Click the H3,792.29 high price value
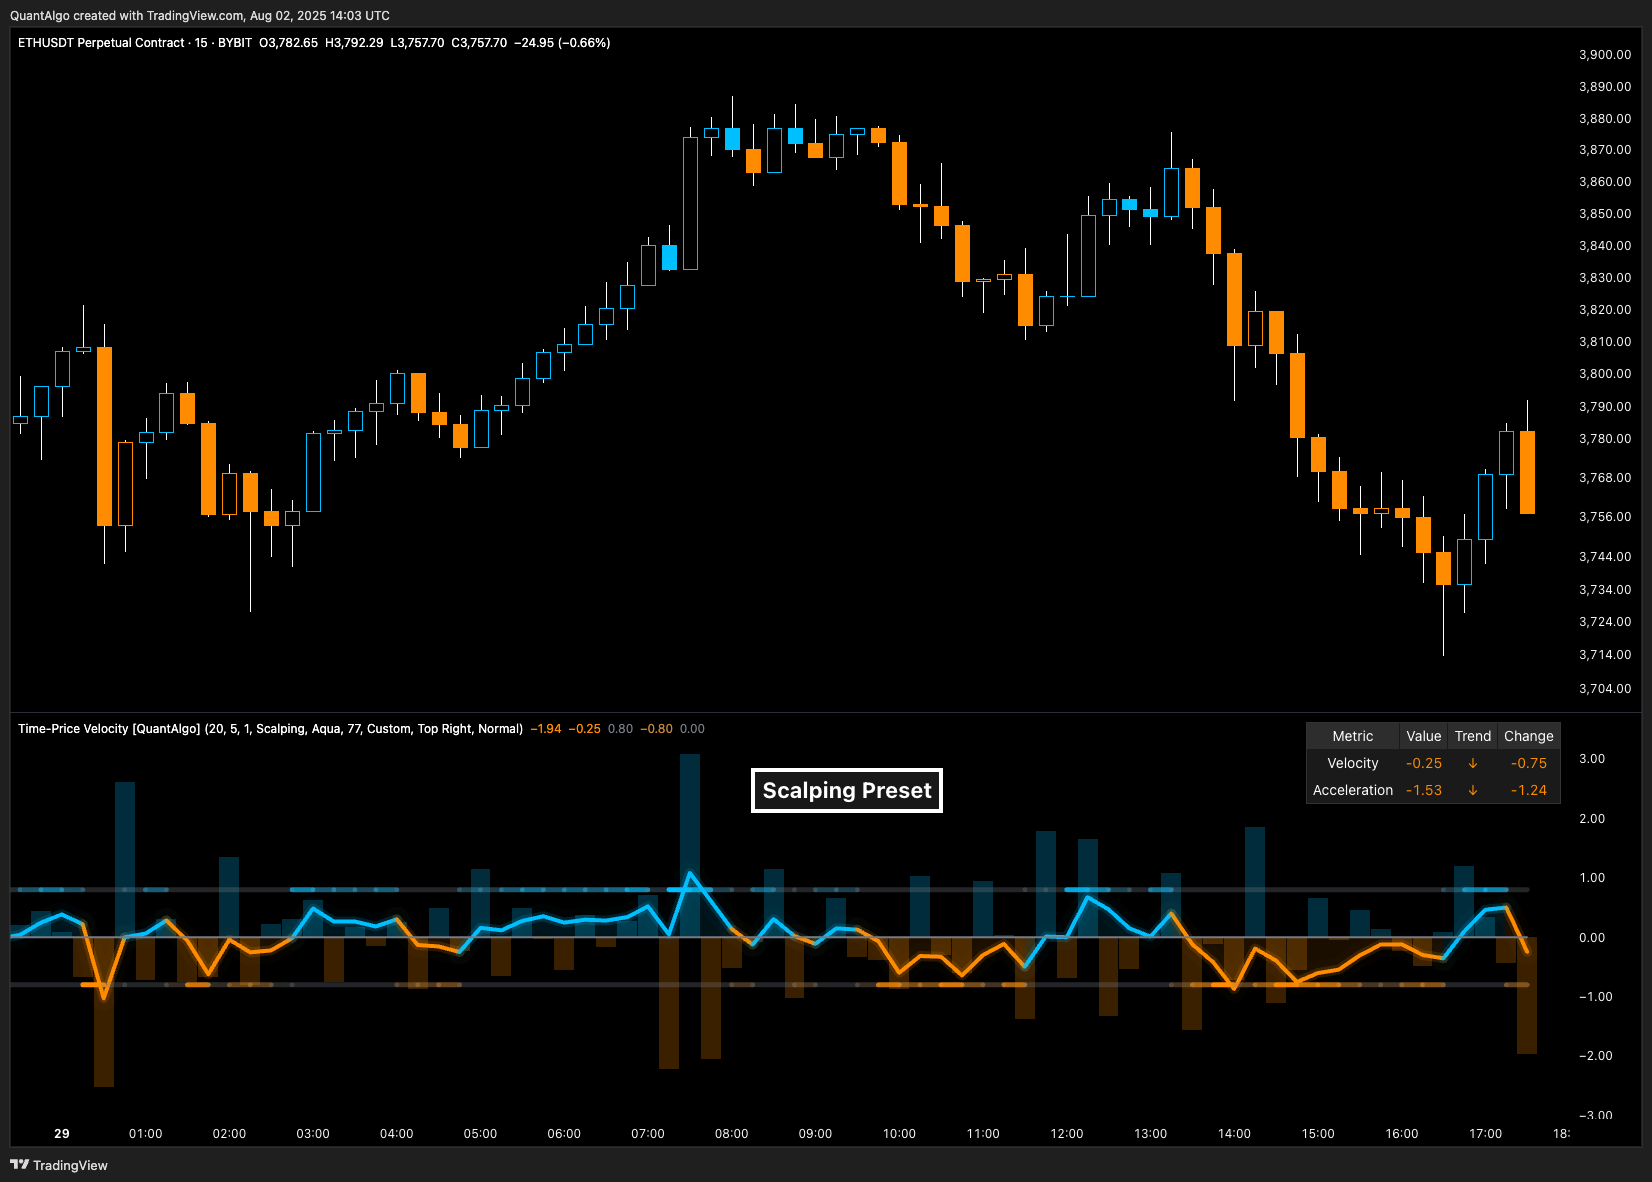This screenshot has height=1182, width=1652. tap(354, 43)
